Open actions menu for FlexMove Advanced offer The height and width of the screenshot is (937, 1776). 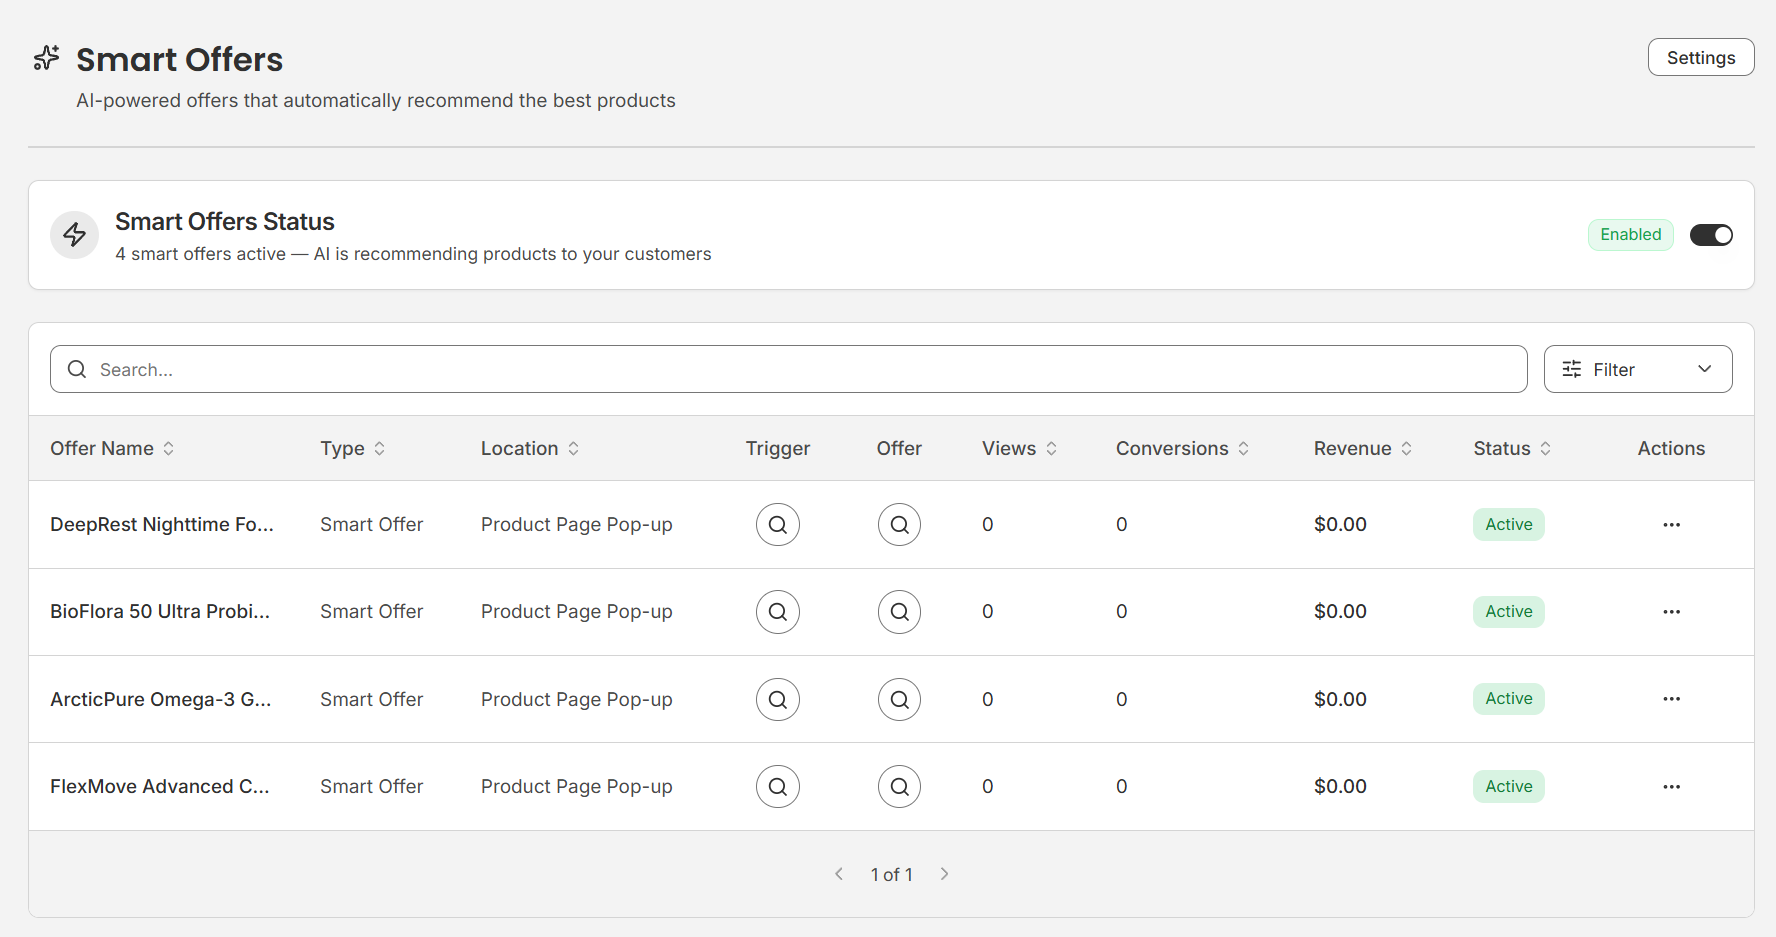1671,786
